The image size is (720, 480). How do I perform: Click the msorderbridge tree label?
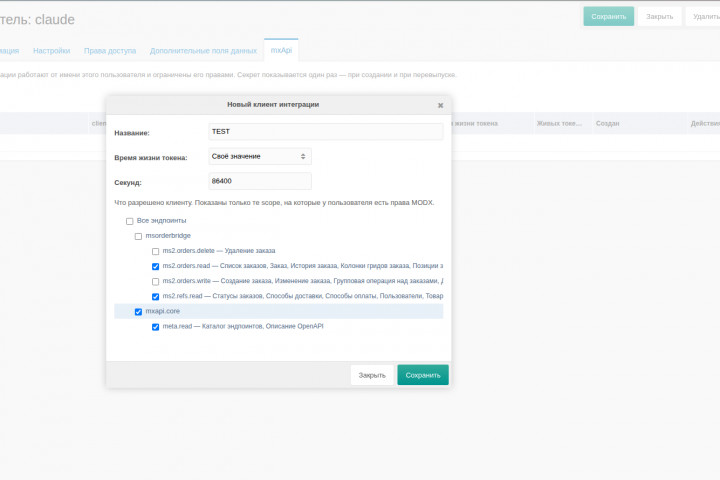pos(168,236)
